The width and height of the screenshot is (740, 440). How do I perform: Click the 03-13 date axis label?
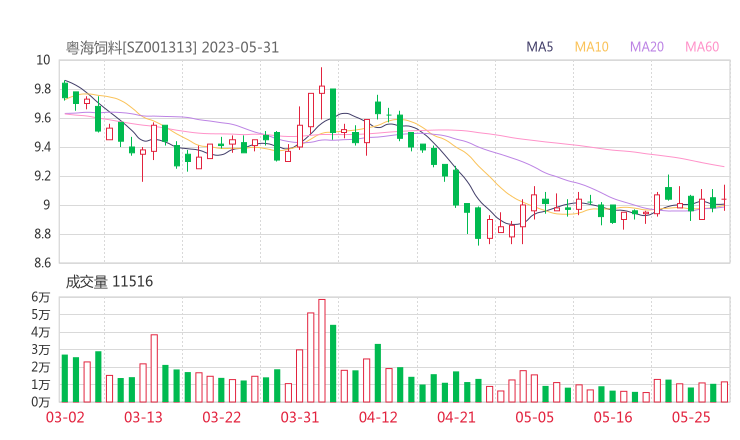tap(143, 417)
